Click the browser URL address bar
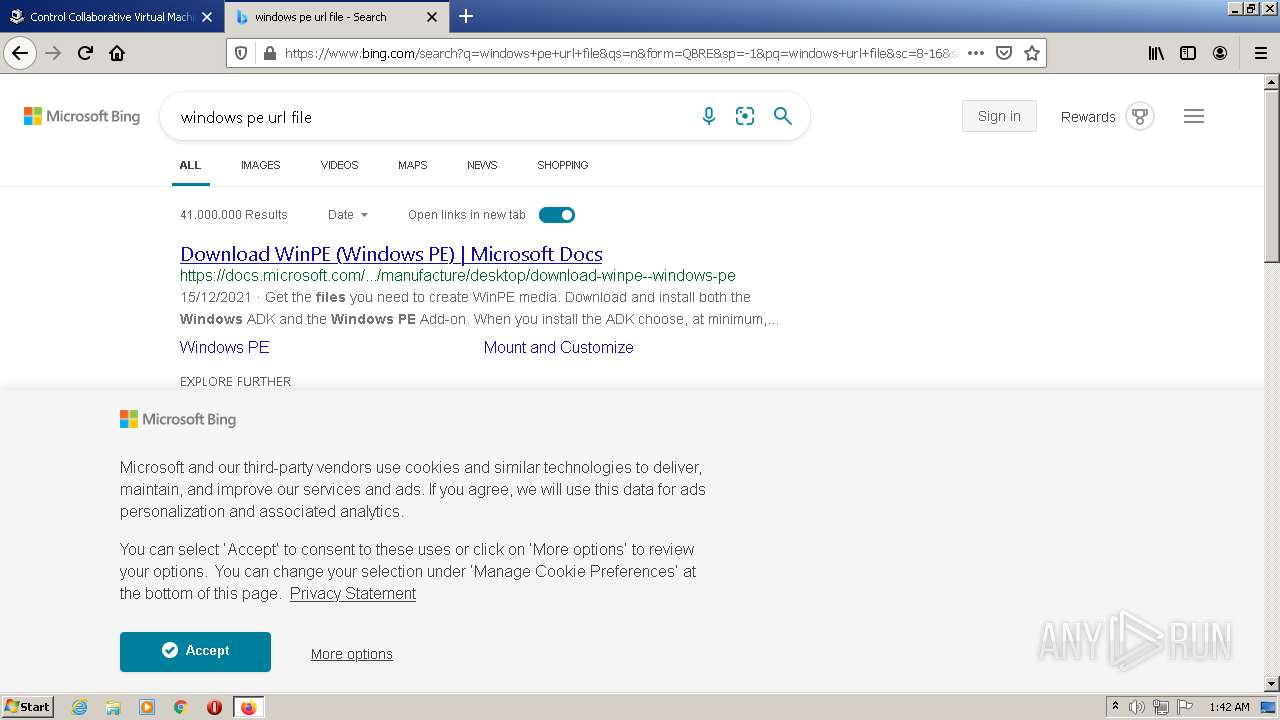The image size is (1280, 720). tap(620, 53)
